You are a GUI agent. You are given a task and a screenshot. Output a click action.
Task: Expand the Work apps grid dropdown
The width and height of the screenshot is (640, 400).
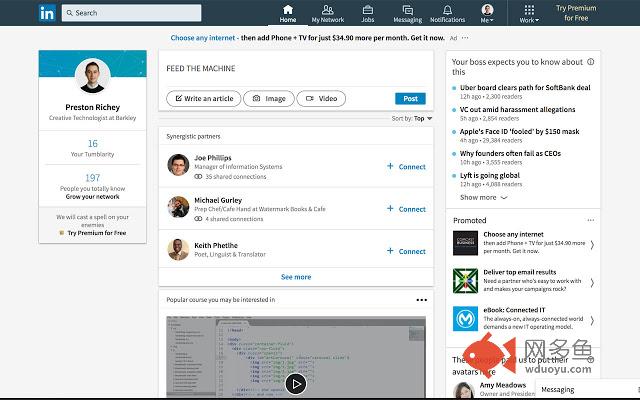pyautogui.click(x=529, y=13)
